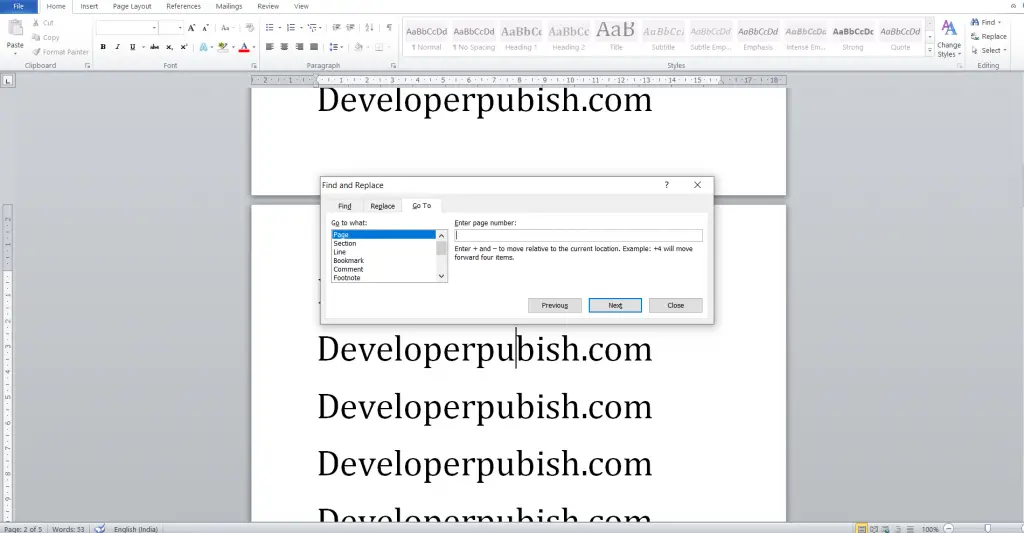This screenshot has height=533, width=1024.
Task: Toggle Bold formatting in the ribbon
Action: pos(103,47)
